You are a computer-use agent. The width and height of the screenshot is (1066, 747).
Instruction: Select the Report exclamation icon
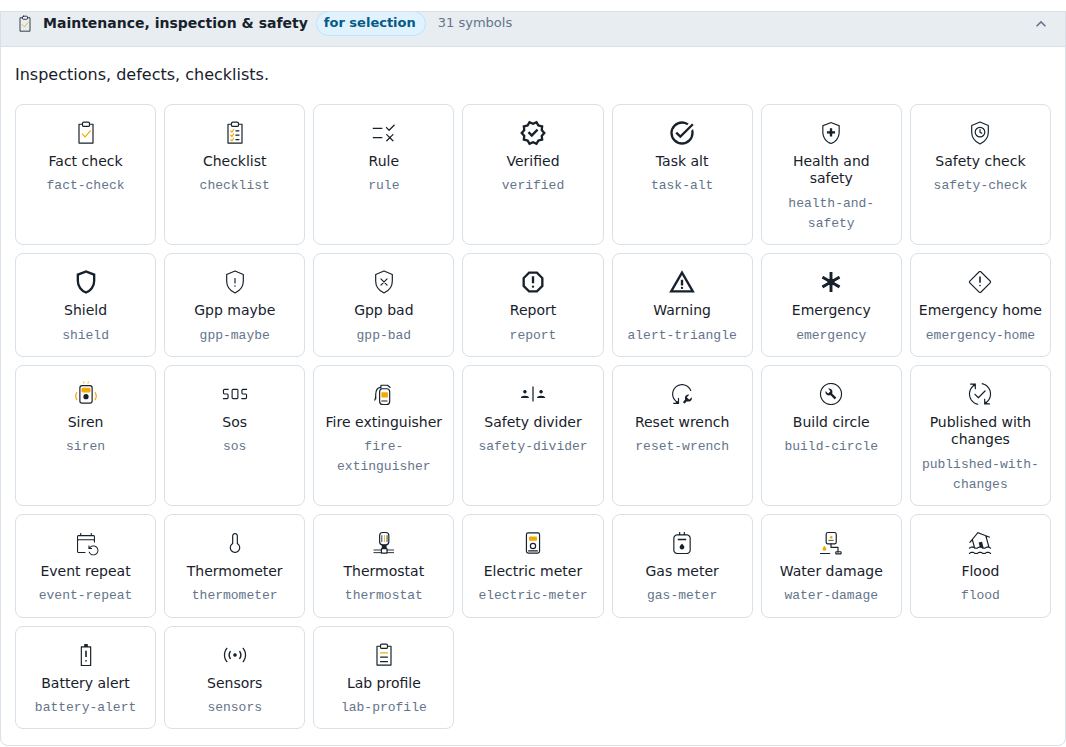click(x=533, y=281)
